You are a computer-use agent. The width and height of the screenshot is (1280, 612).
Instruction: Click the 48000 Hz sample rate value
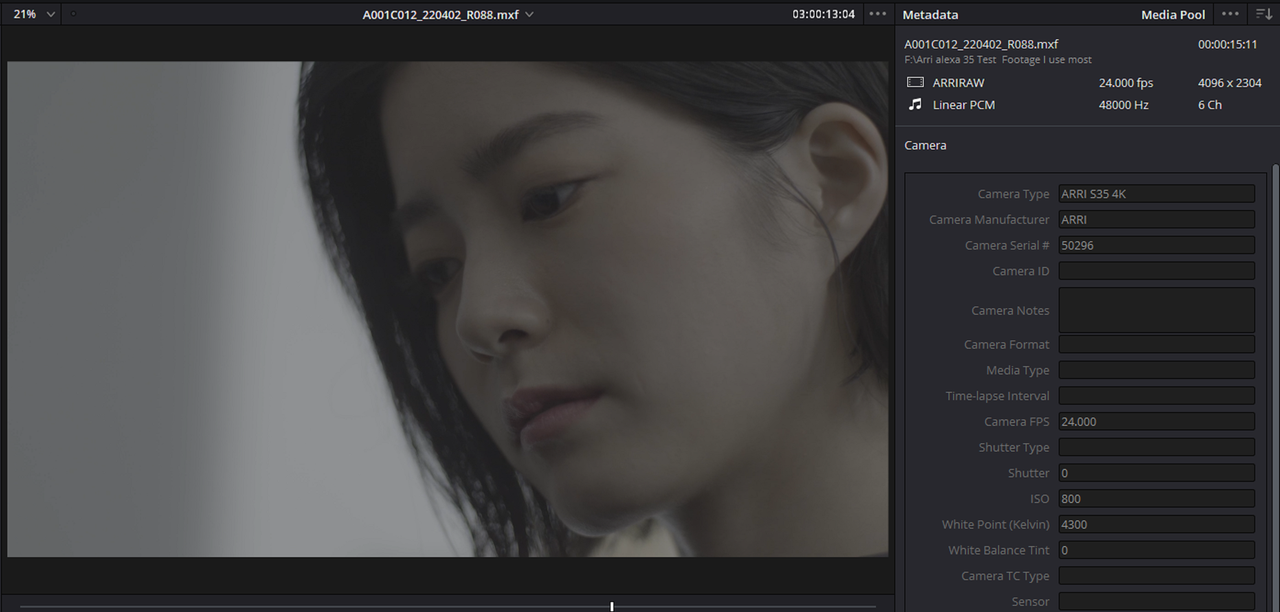pyautogui.click(x=1123, y=105)
